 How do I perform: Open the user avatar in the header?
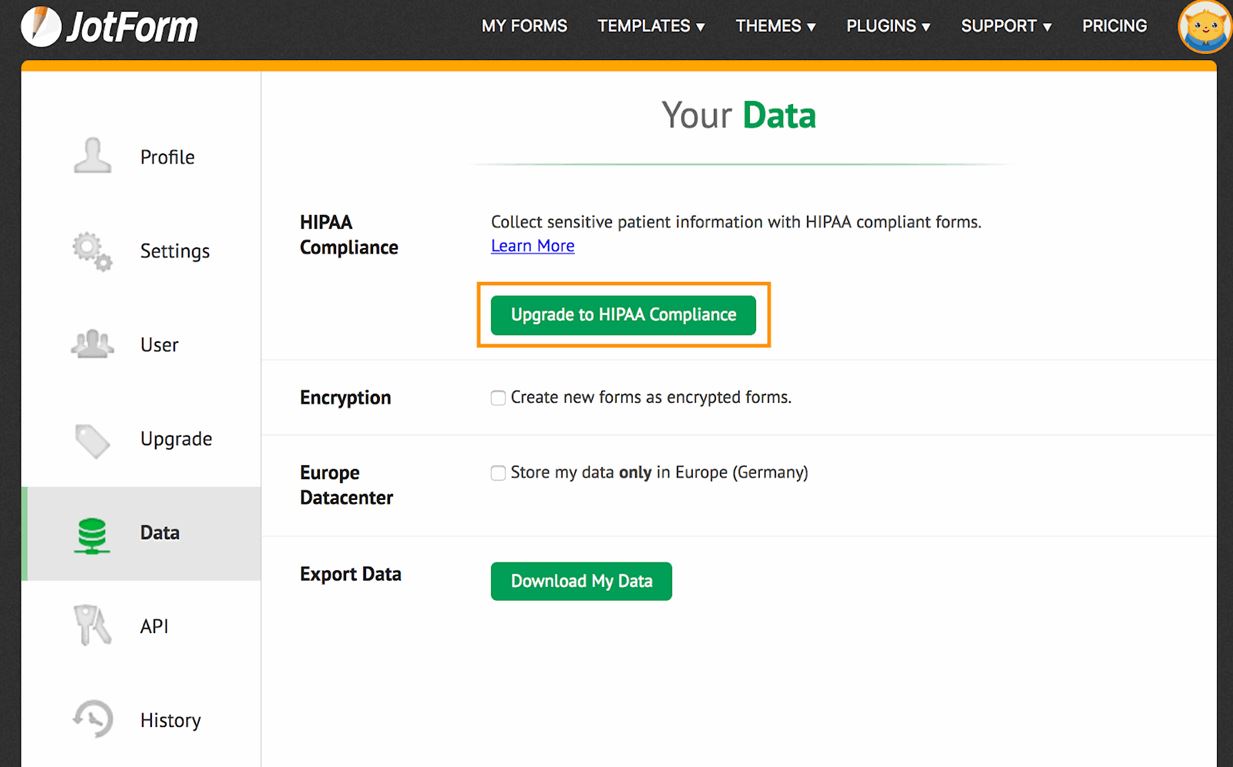coord(1204,27)
